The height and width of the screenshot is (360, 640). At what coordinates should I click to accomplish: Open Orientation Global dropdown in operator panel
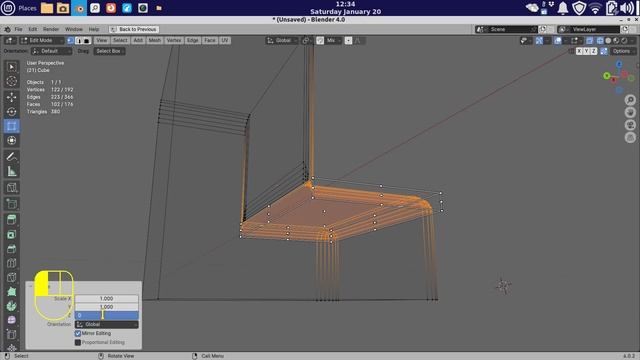click(x=107, y=324)
